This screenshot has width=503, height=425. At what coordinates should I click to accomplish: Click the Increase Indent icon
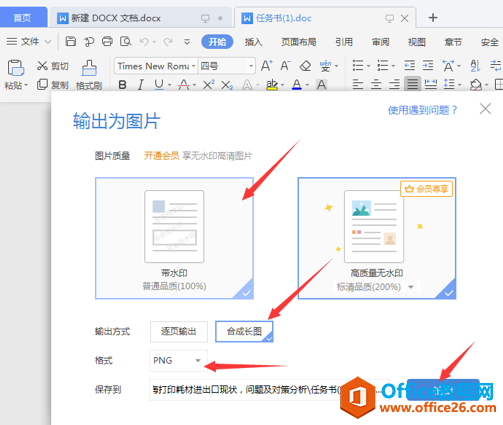428,65
